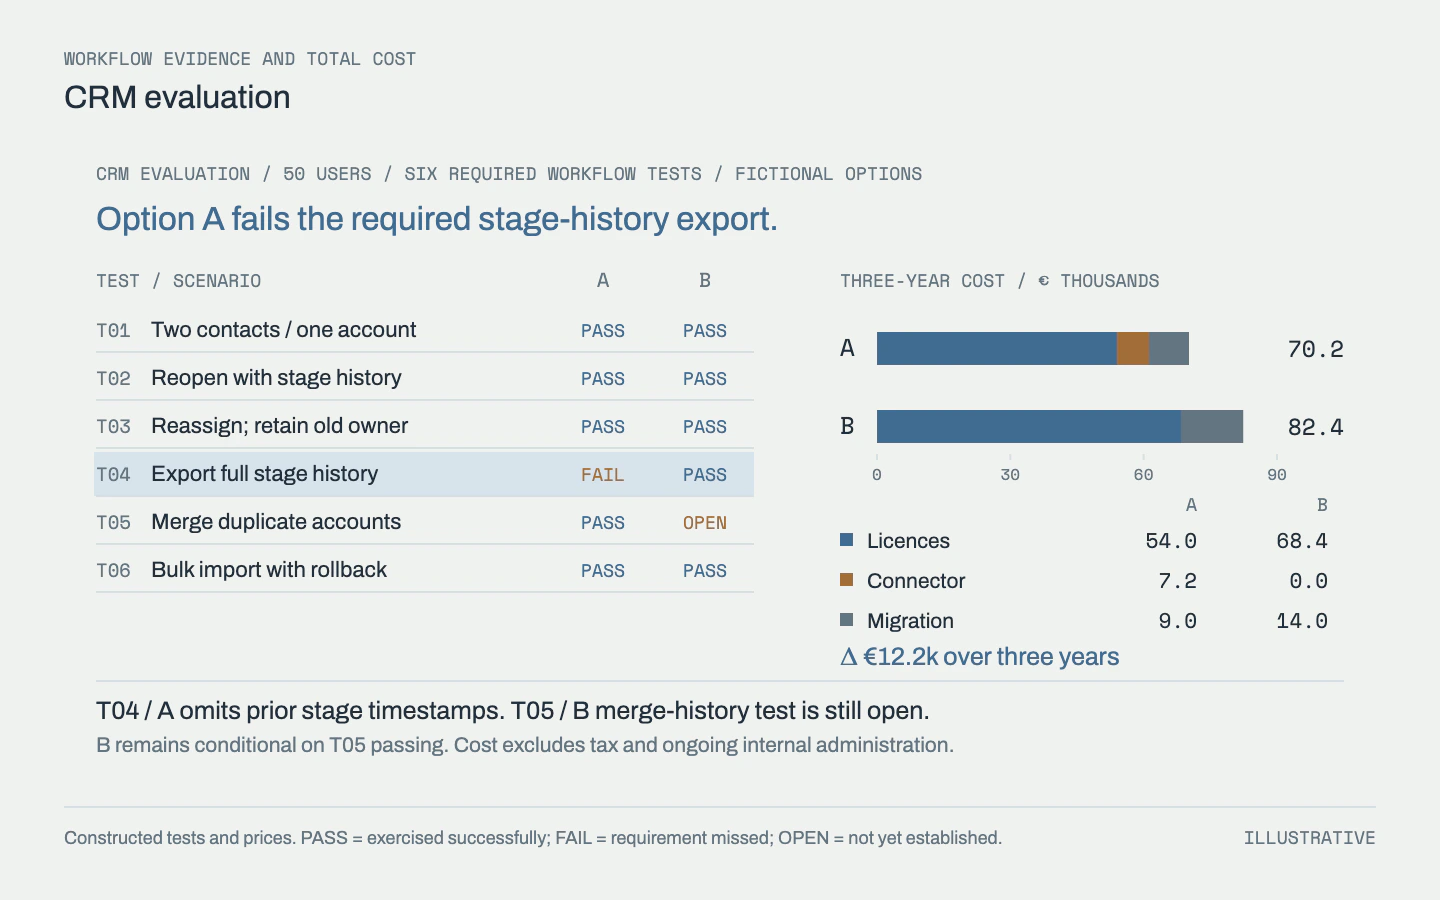Click the brown Connector legend swatch
This screenshot has width=1440, height=900.
(847, 580)
